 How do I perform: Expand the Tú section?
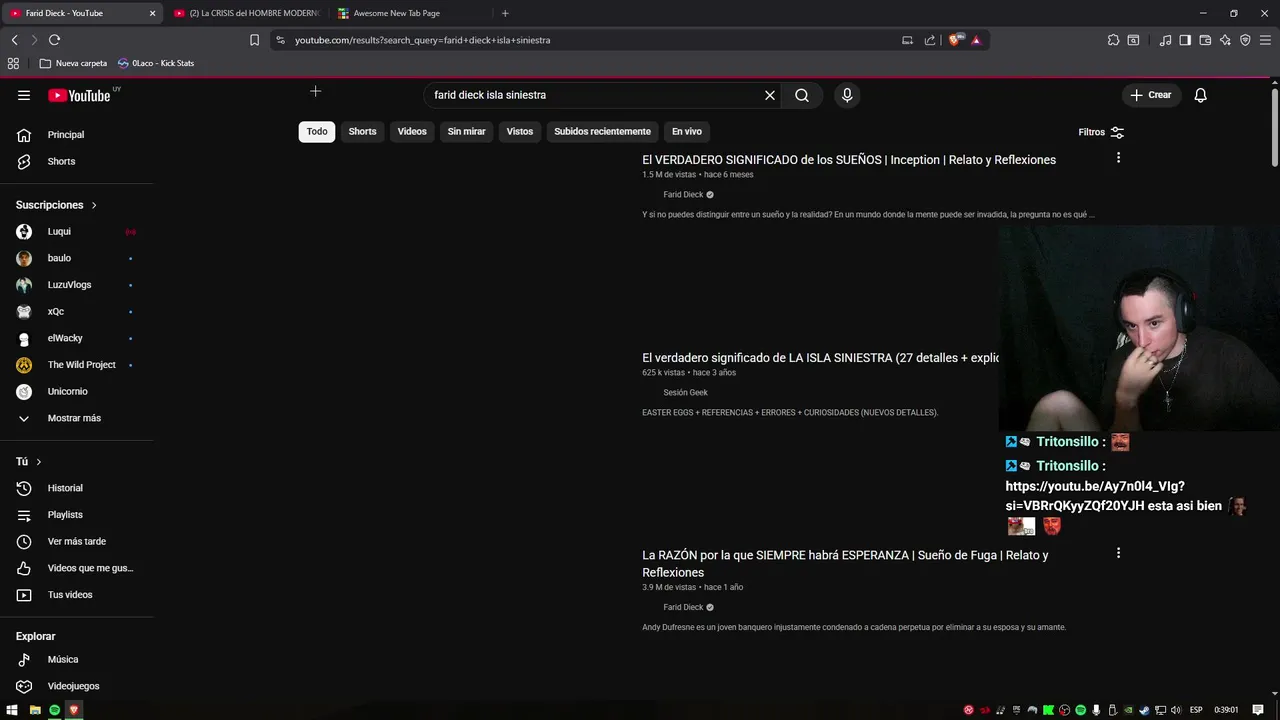tap(29, 462)
